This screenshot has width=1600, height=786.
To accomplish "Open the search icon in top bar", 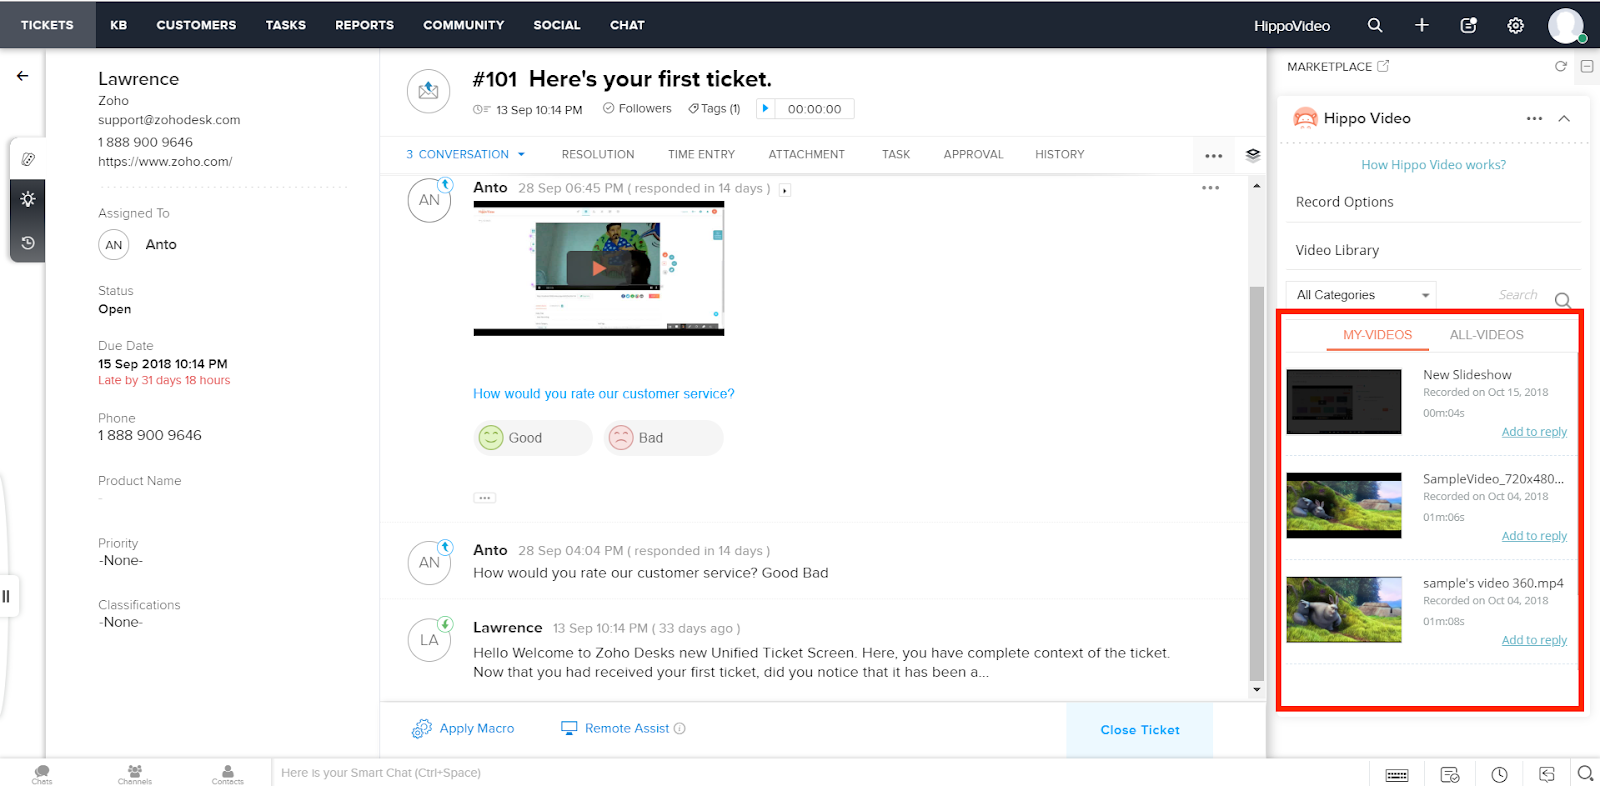I will pyautogui.click(x=1375, y=25).
